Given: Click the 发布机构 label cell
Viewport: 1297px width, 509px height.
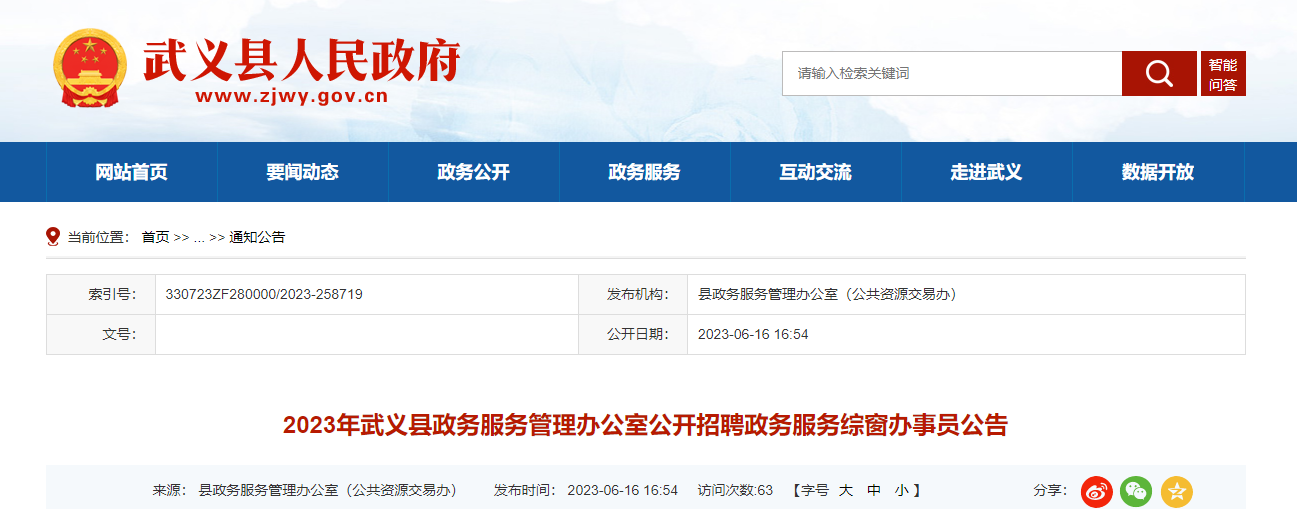Looking at the screenshot, I should tap(633, 294).
